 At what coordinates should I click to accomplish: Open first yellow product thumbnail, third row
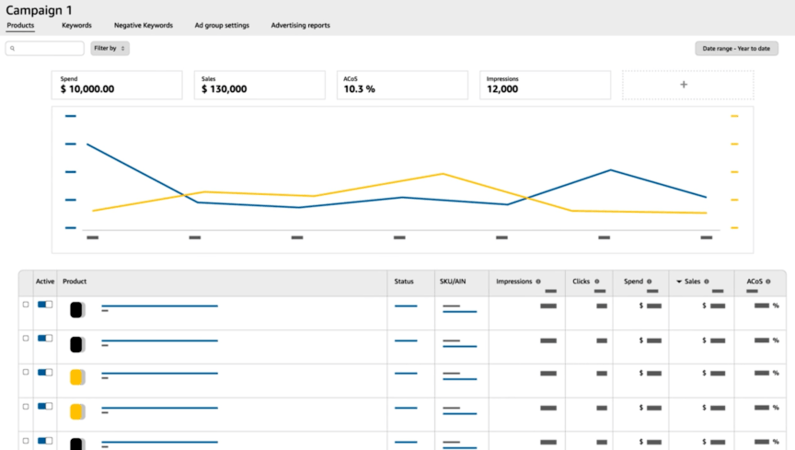click(77, 378)
